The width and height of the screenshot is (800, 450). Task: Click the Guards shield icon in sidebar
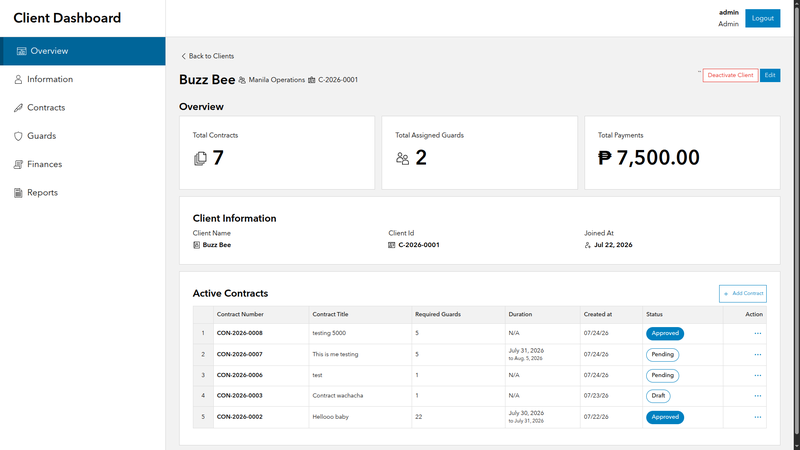18,136
